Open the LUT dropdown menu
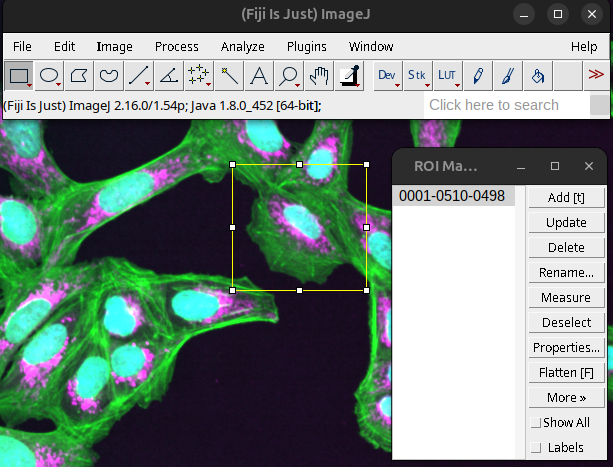Screen dimensions: 613x467 click(447, 75)
